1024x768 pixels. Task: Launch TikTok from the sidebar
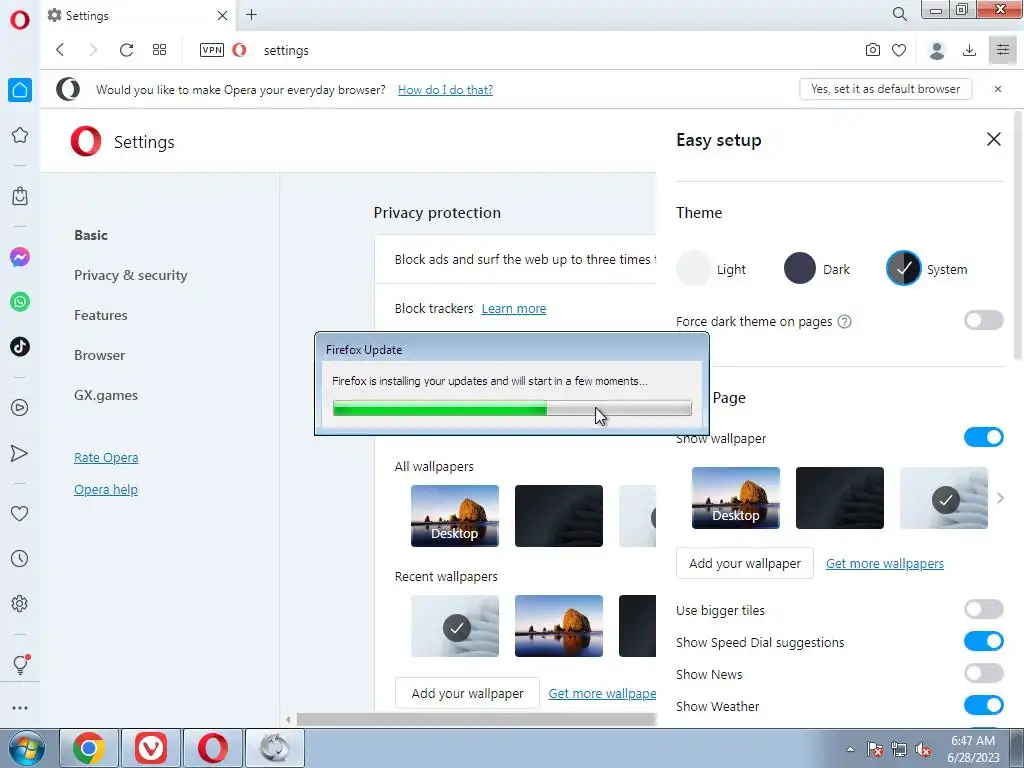(20, 346)
